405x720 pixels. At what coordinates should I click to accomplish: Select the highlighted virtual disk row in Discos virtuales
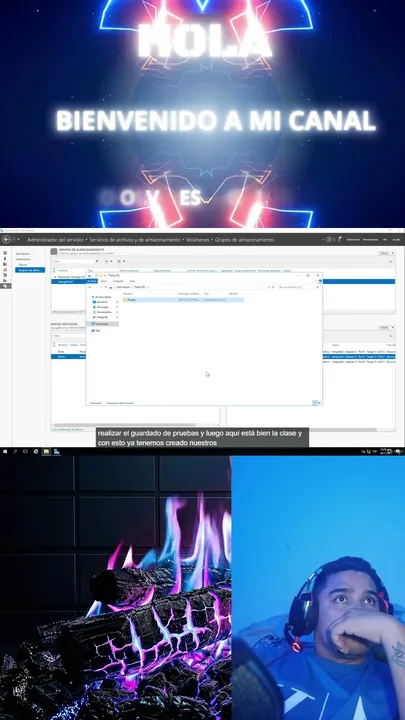(x=68, y=356)
